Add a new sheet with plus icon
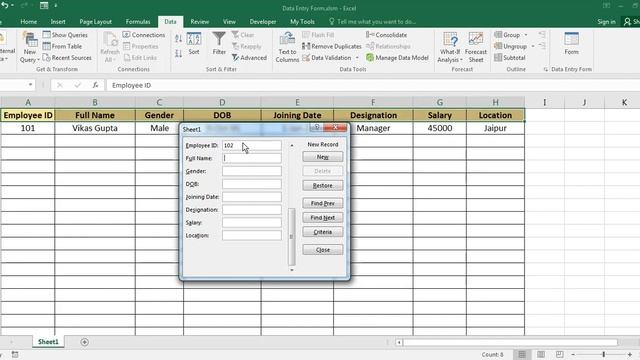This screenshot has height=360, width=640. point(84,342)
